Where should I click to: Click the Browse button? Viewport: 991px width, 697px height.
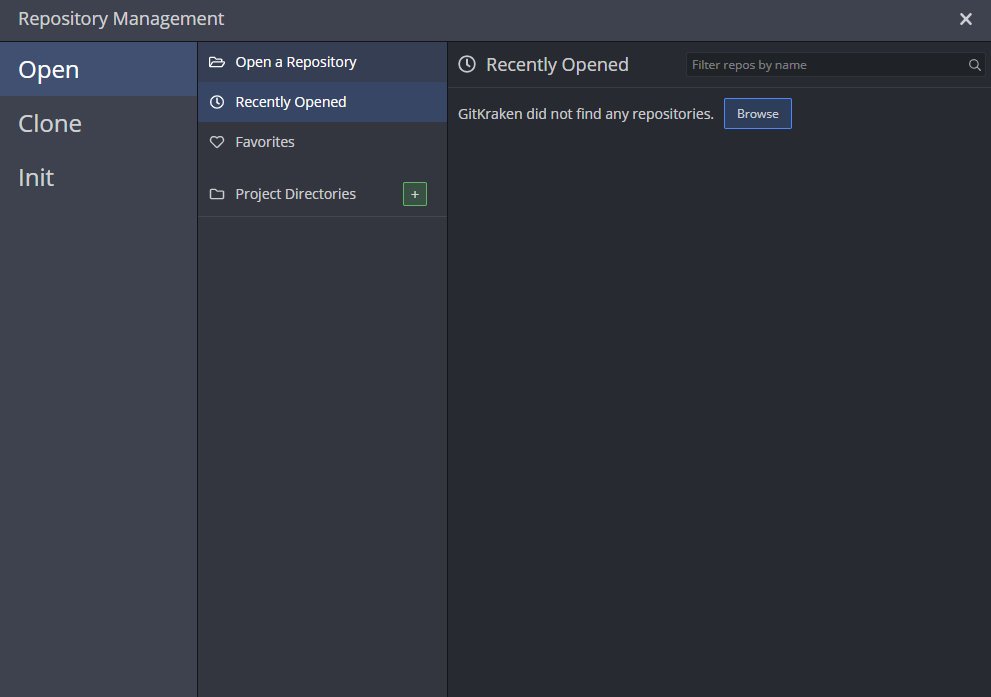click(757, 114)
